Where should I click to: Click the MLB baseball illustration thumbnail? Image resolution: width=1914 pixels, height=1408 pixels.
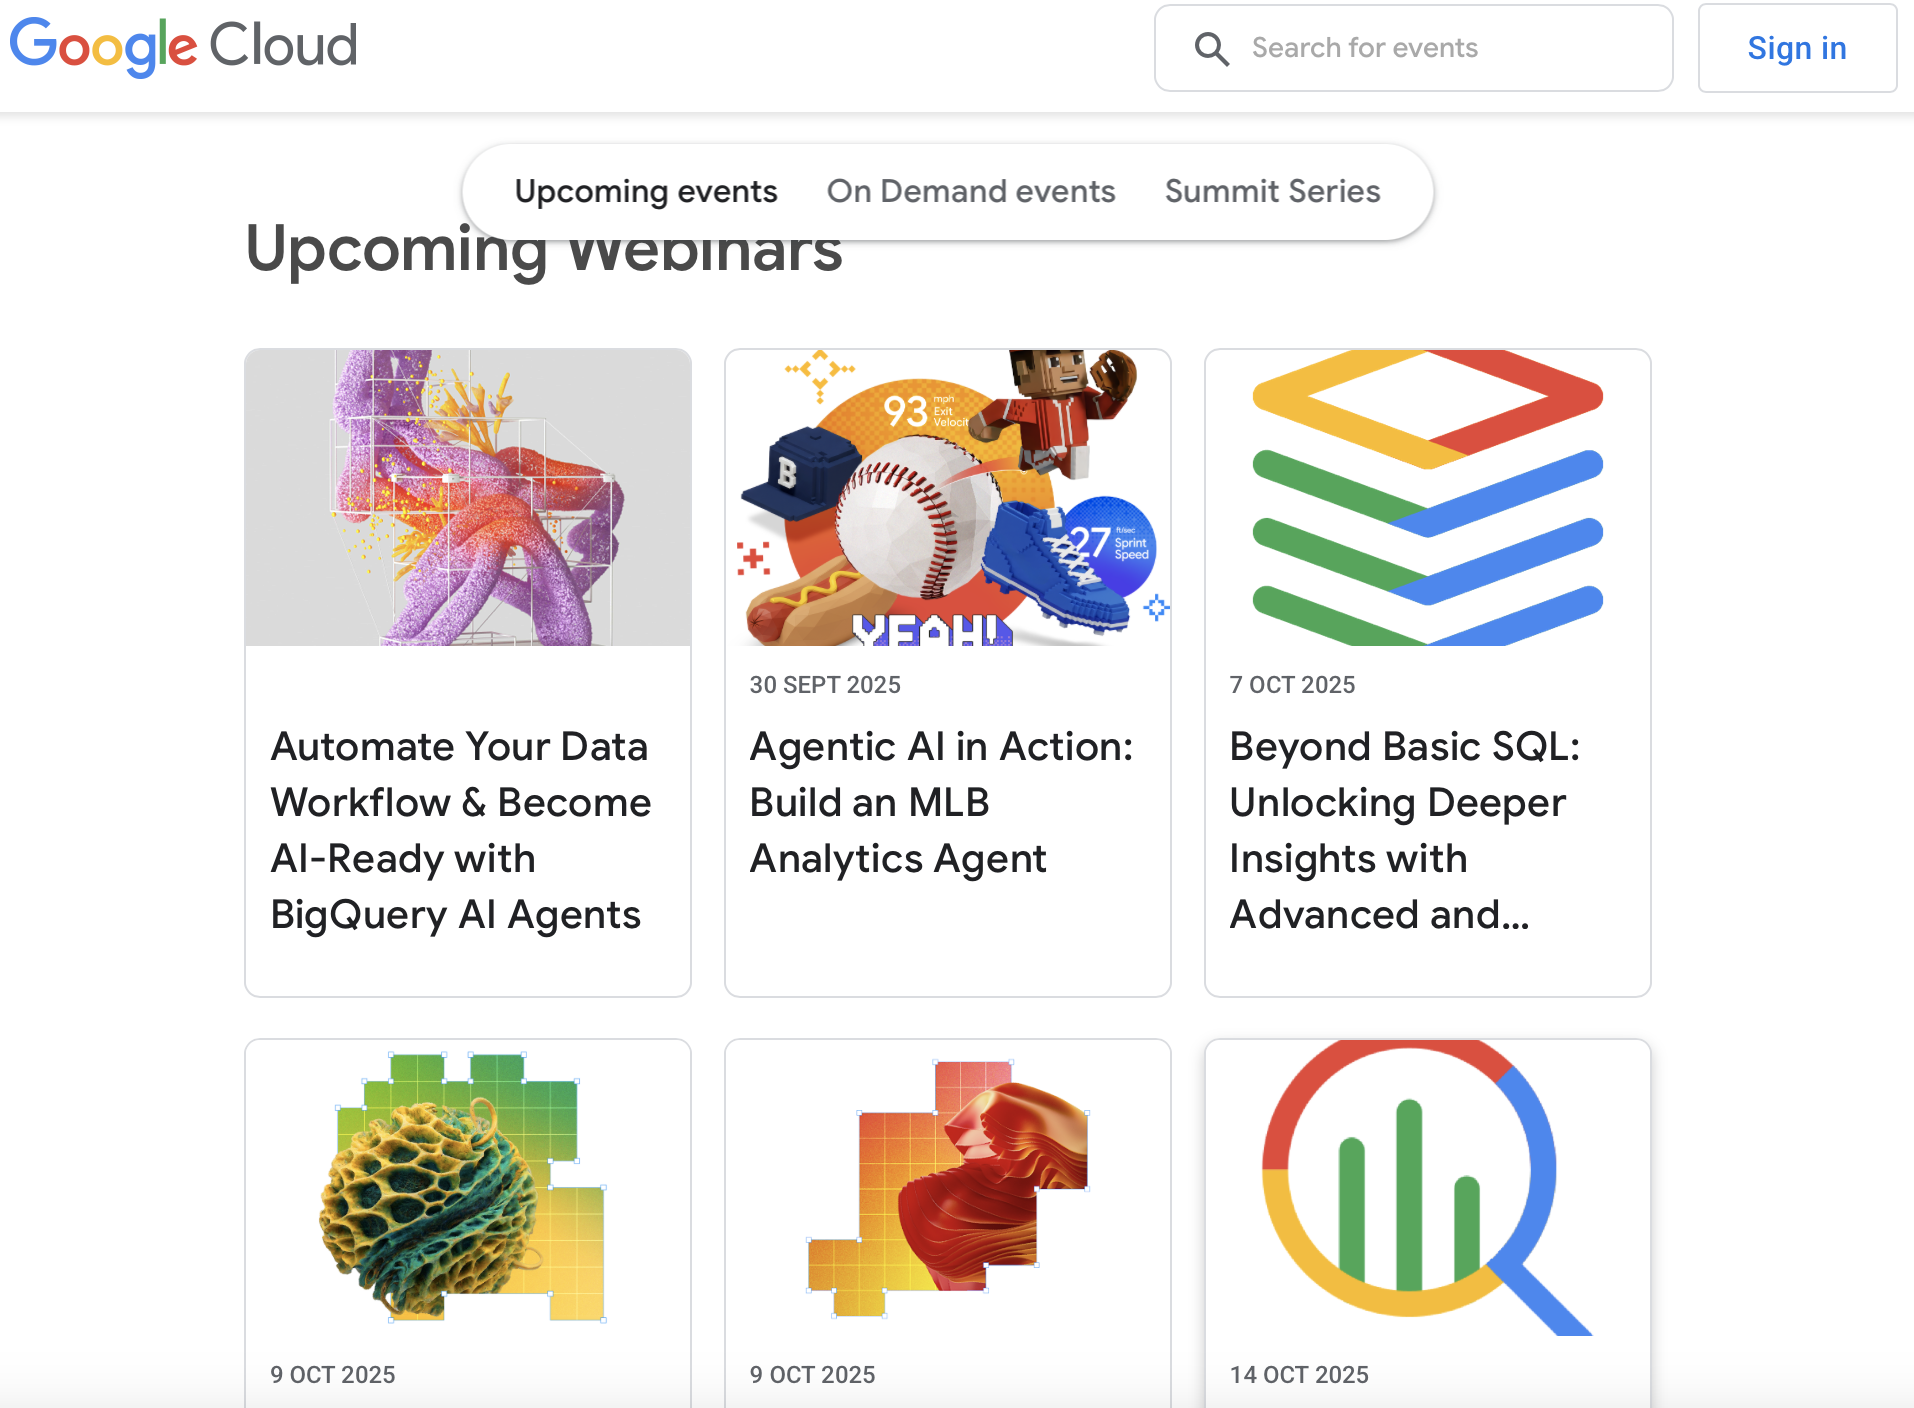tap(948, 497)
